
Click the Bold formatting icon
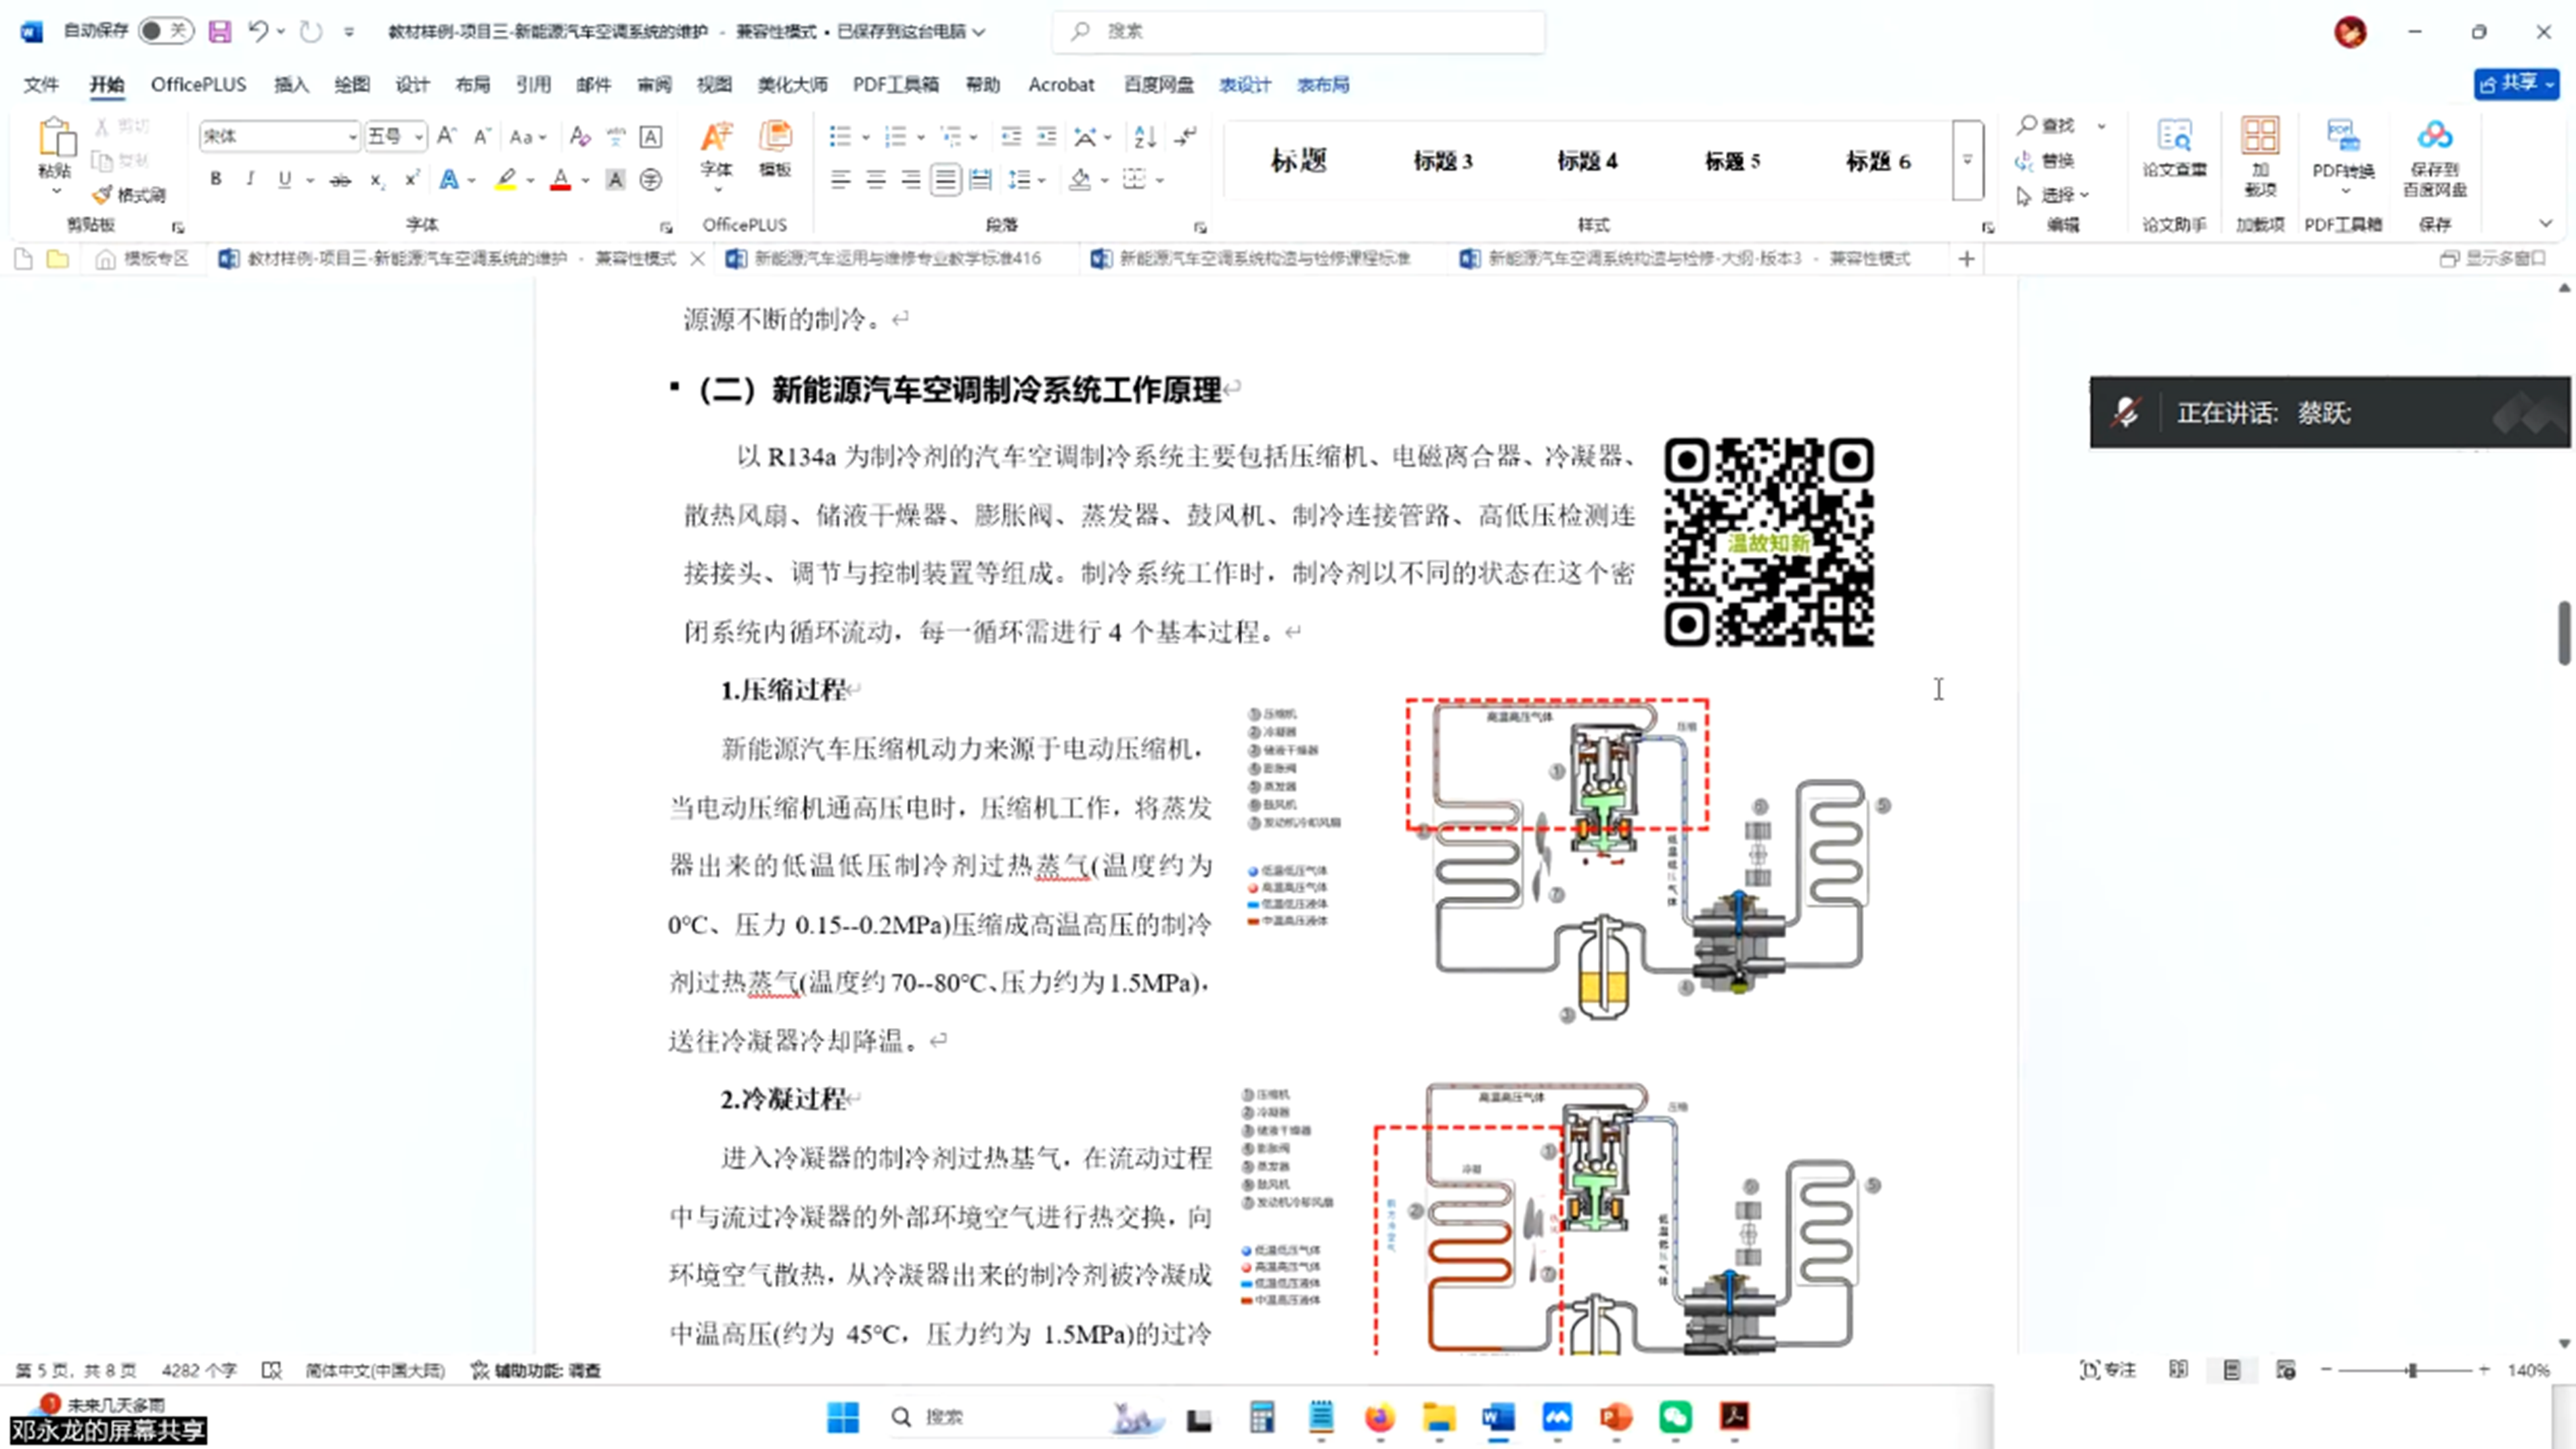click(215, 179)
